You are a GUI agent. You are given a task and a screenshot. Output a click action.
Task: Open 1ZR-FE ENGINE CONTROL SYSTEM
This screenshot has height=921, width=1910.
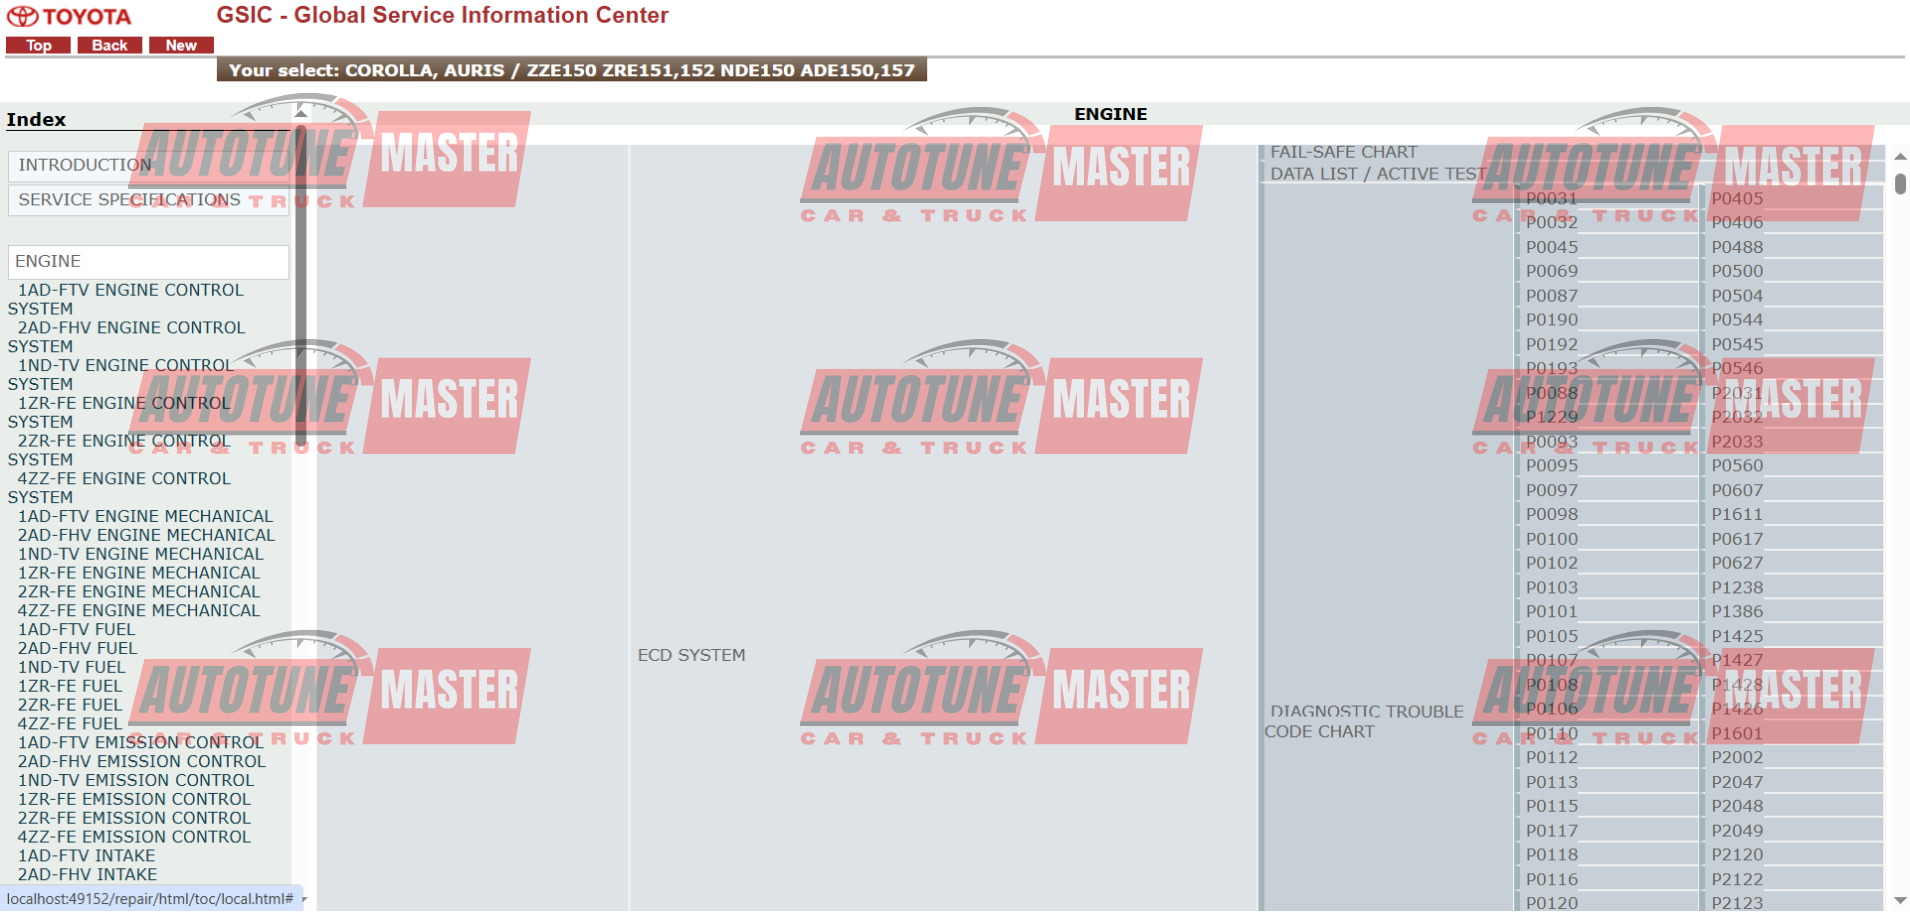[x=119, y=412]
